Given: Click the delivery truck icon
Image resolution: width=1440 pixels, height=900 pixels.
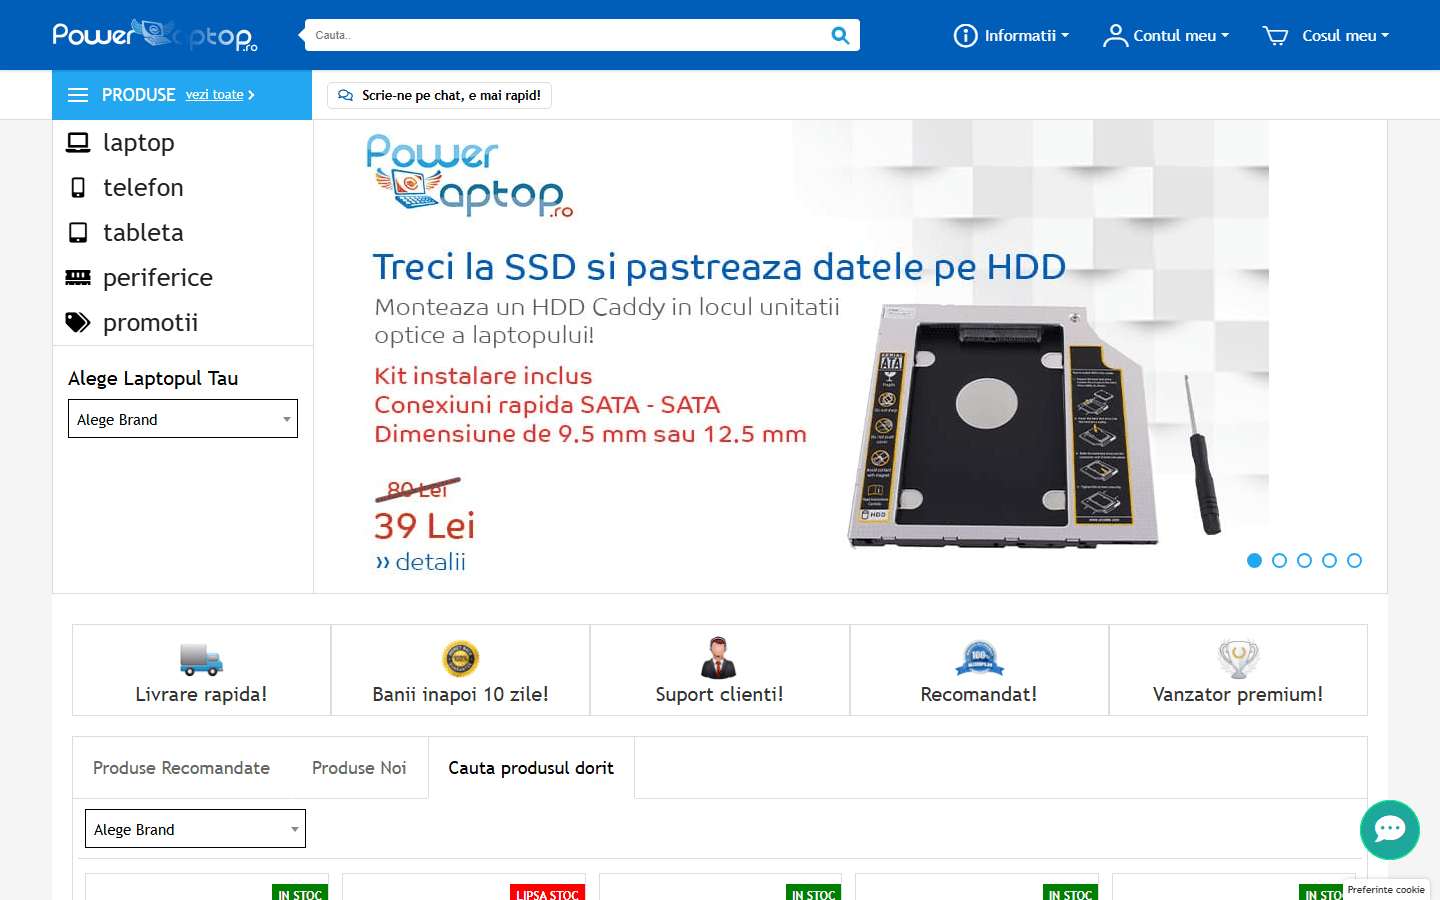Looking at the screenshot, I should pos(201,659).
